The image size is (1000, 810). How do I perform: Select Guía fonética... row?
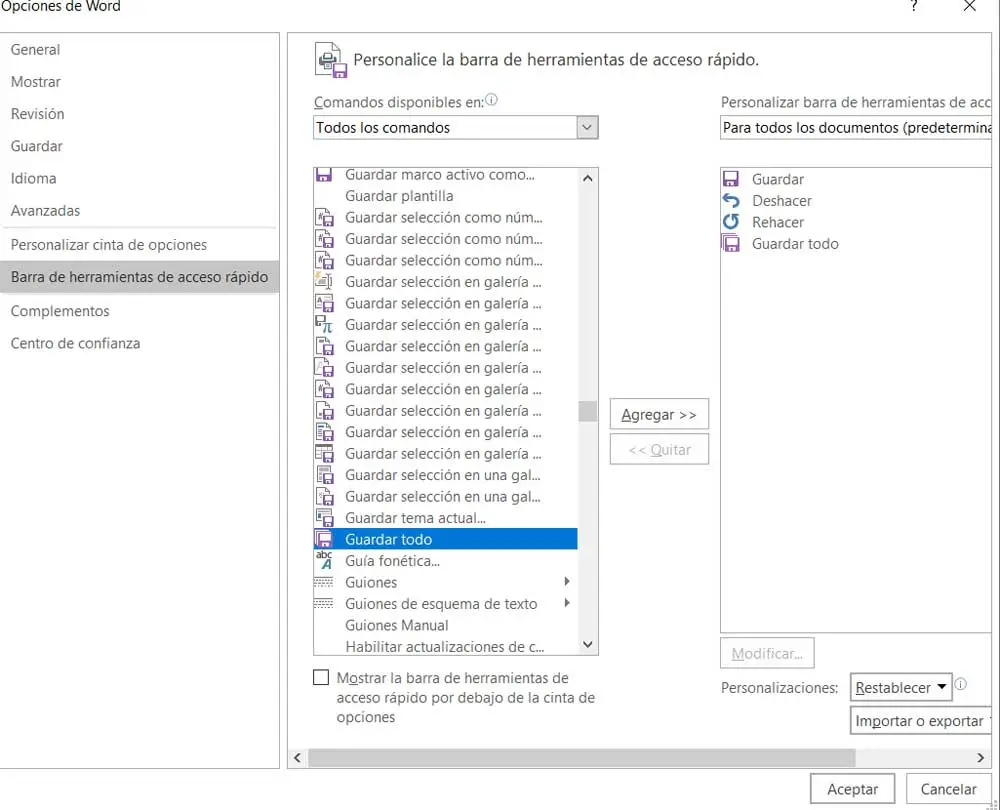click(446, 561)
